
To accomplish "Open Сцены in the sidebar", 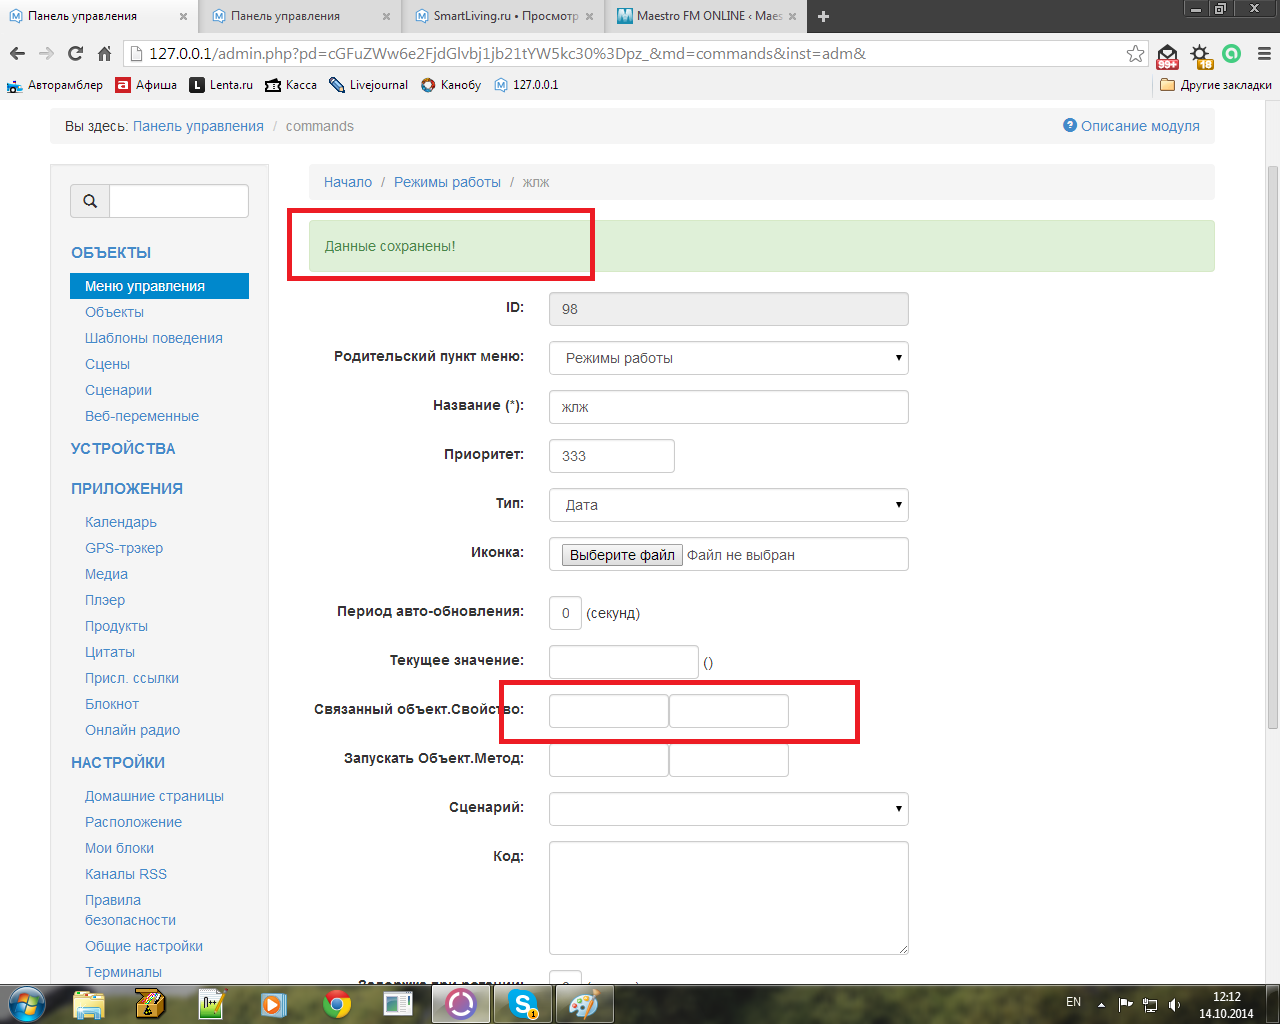I will pos(107,364).
